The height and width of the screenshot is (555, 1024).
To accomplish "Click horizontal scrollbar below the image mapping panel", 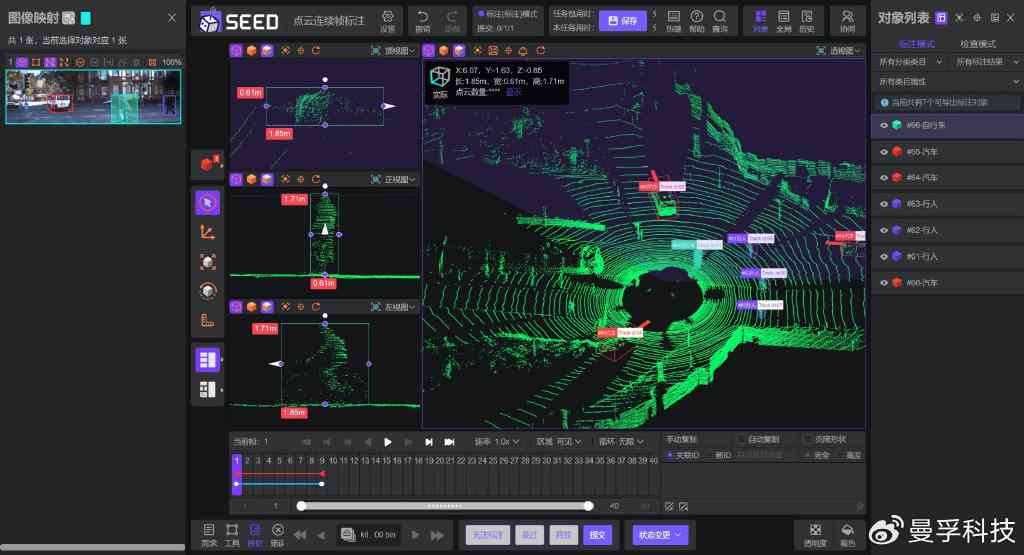I will tap(93, 547).
